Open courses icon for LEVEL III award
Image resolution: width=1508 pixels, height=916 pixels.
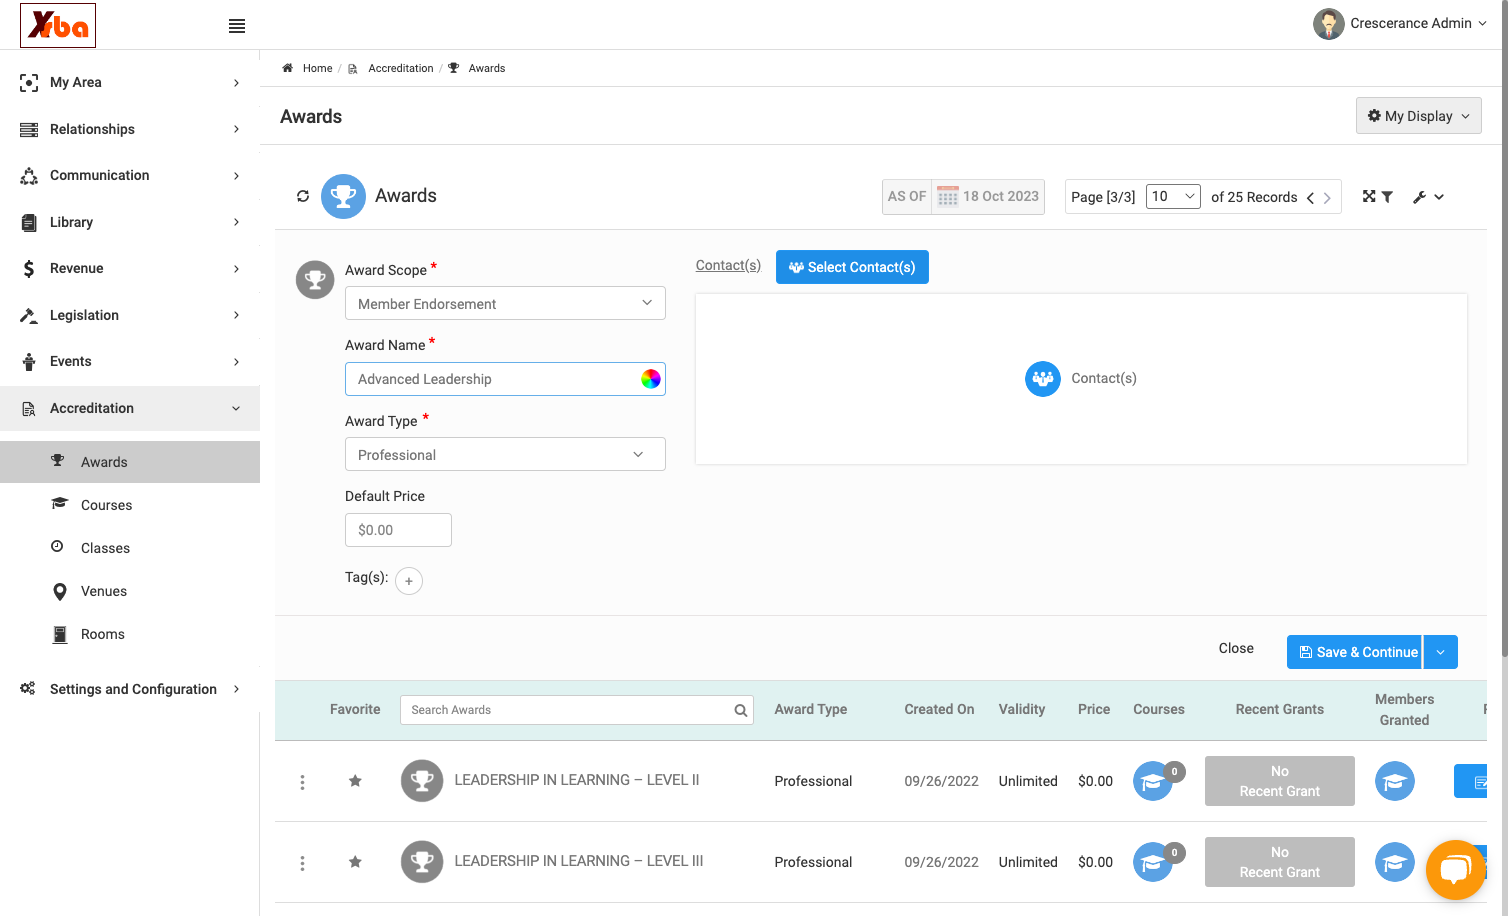1153,862
